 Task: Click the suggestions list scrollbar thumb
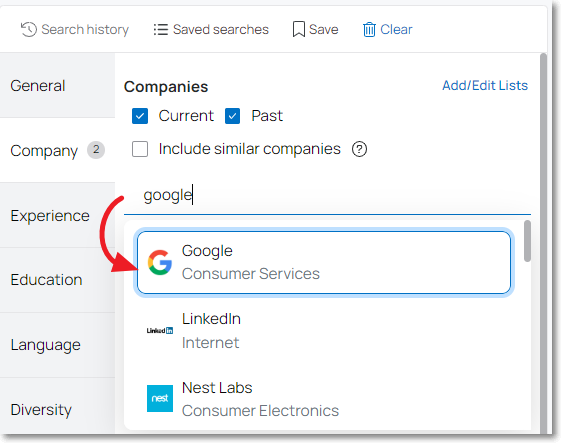point(527,241)
